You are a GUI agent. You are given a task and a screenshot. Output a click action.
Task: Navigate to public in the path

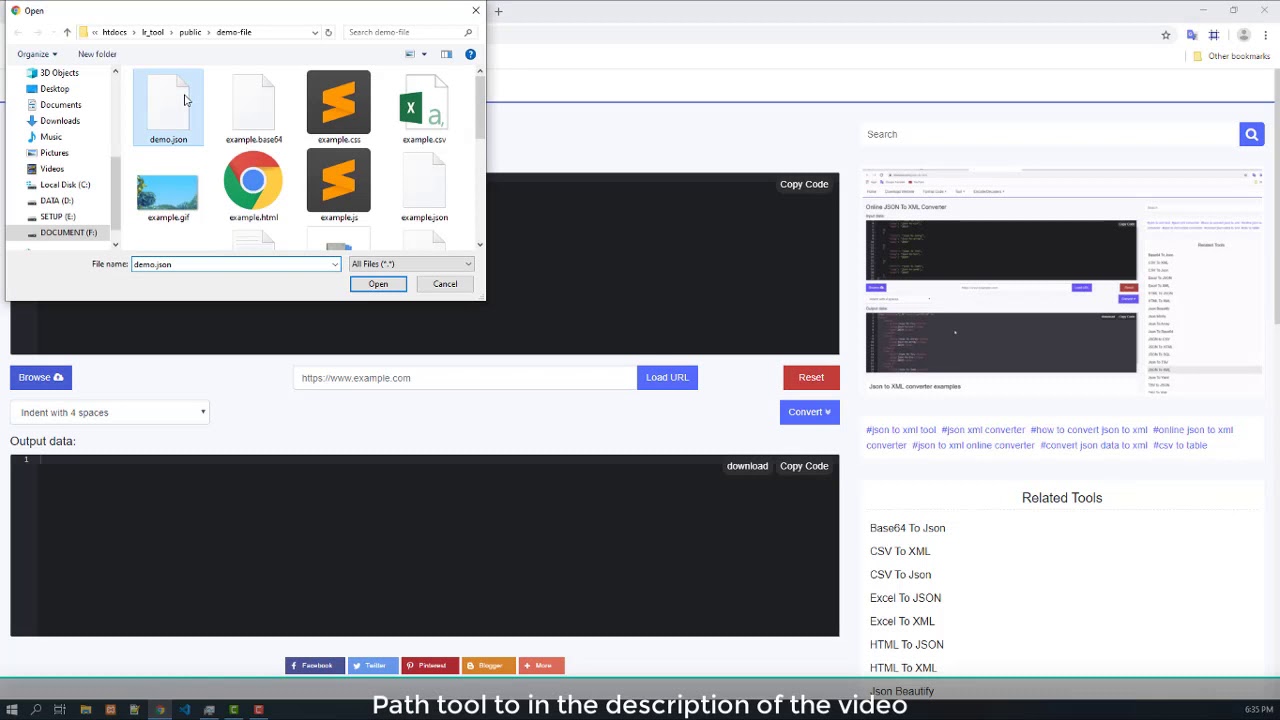[x=190, y=32]
